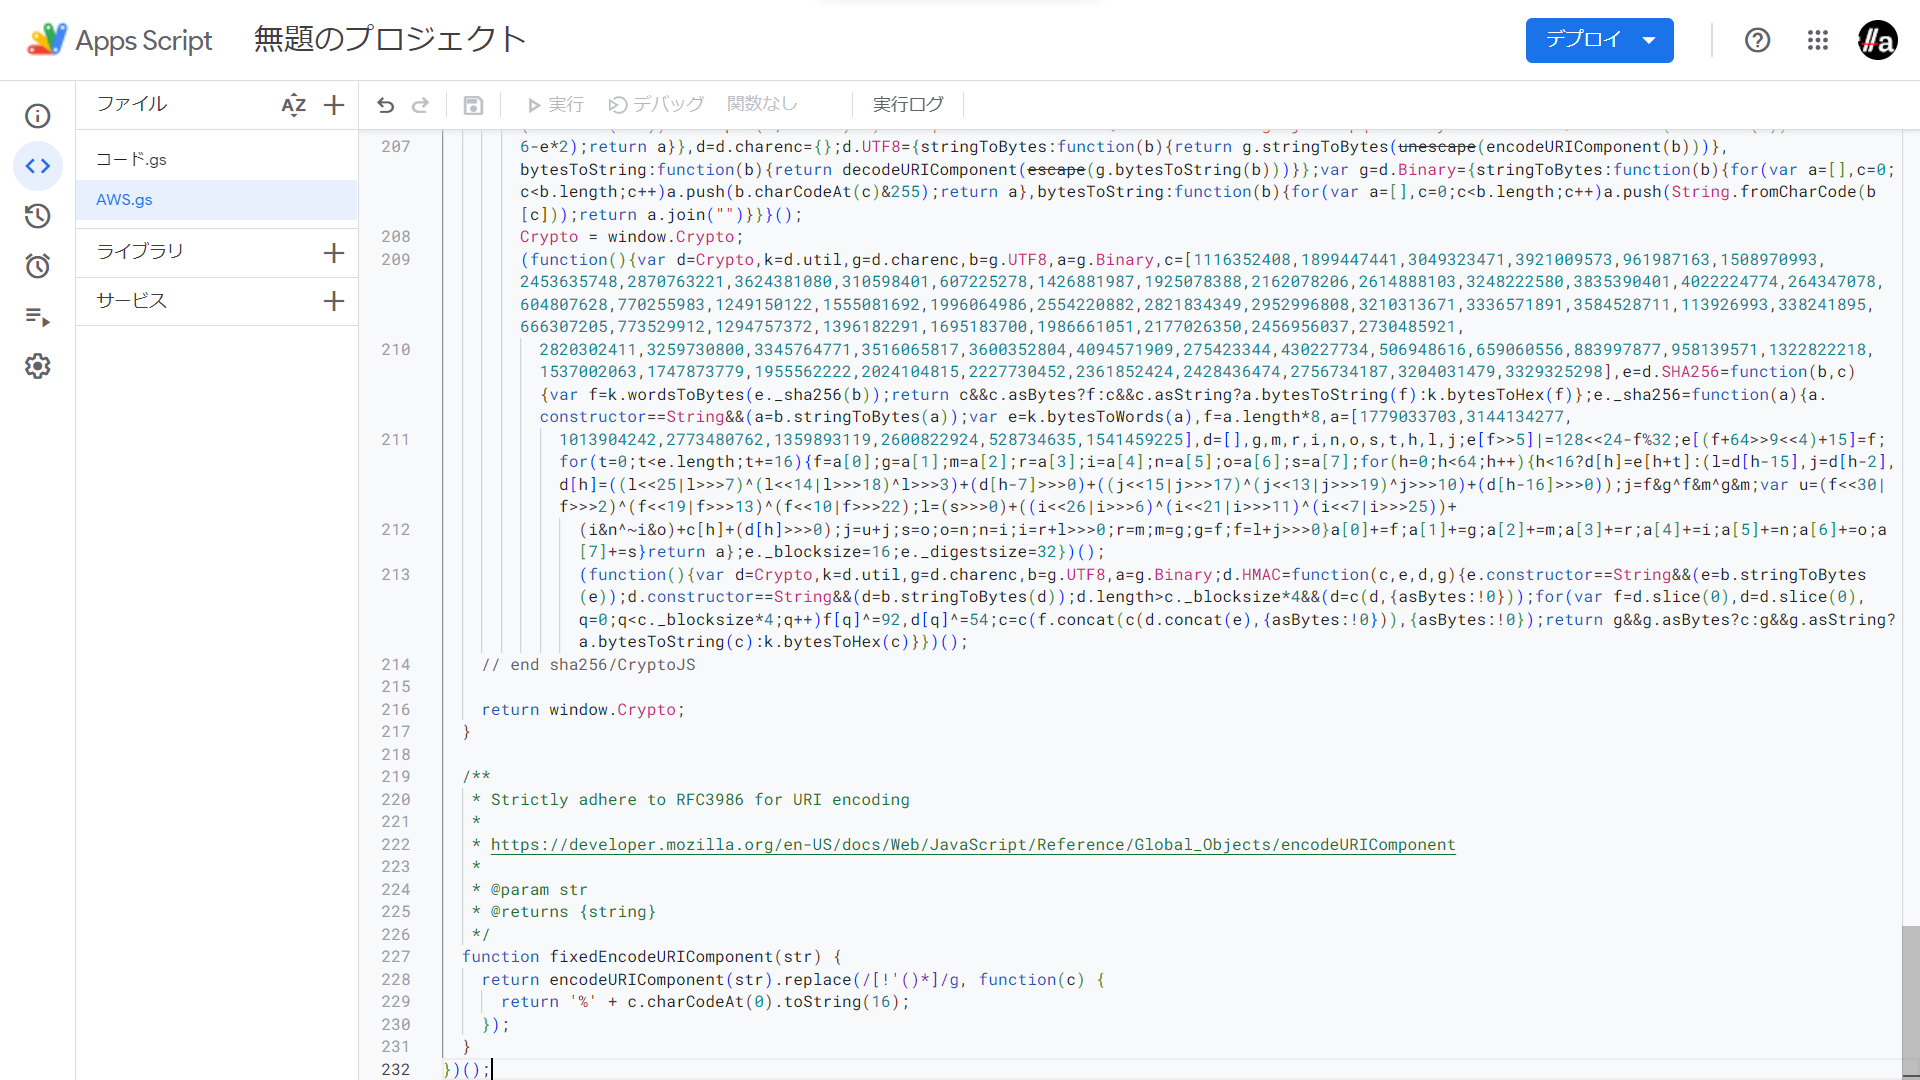Sort files alphabetically with AZ icon
Image resolution: width=1920 pixels, height=1080 pixels.
(293, 105)
